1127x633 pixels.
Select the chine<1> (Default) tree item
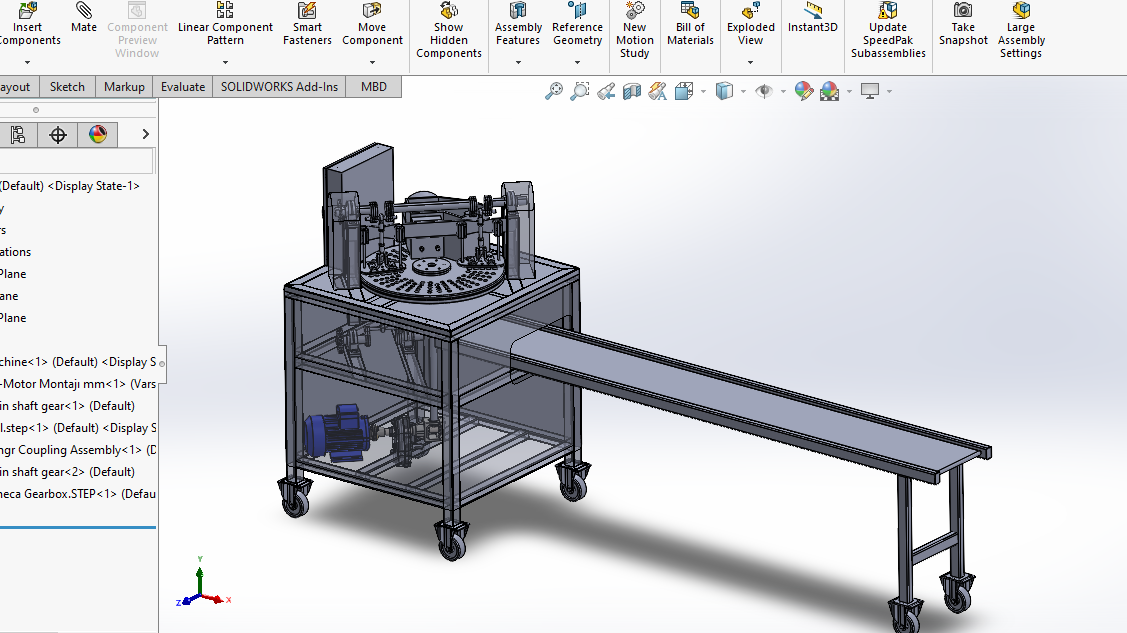pyautogui.click(x=78, y=362)
